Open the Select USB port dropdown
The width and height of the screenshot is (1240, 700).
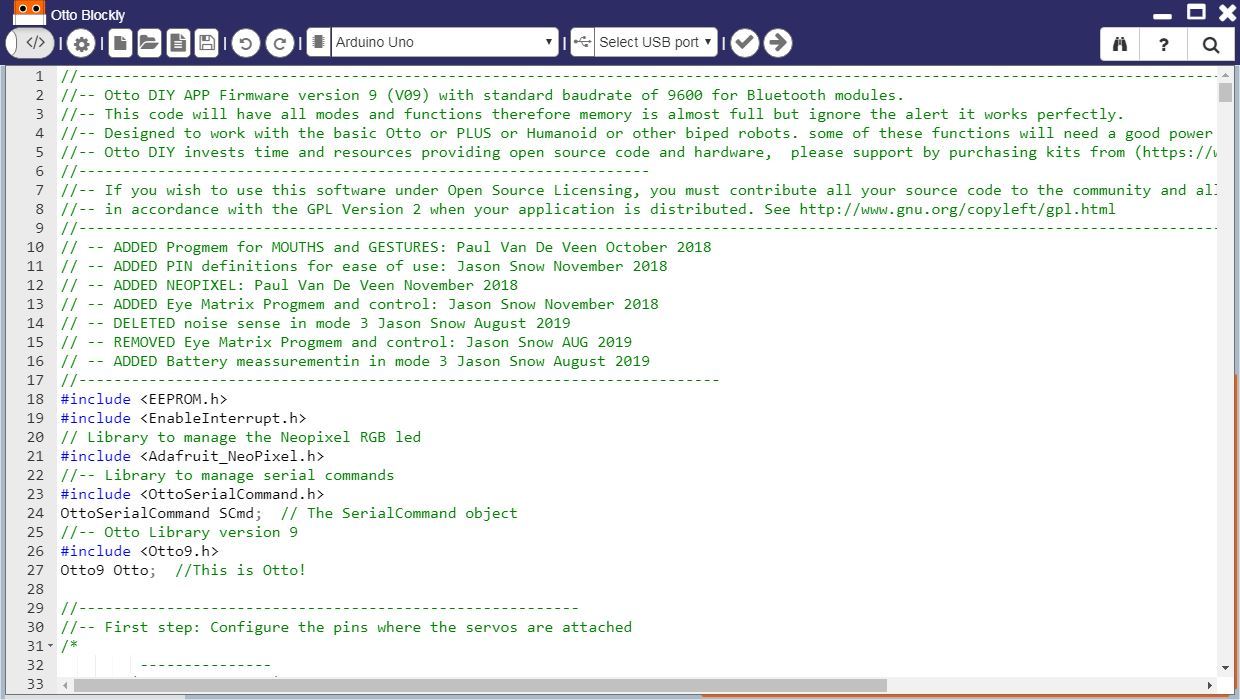(656, 42)
